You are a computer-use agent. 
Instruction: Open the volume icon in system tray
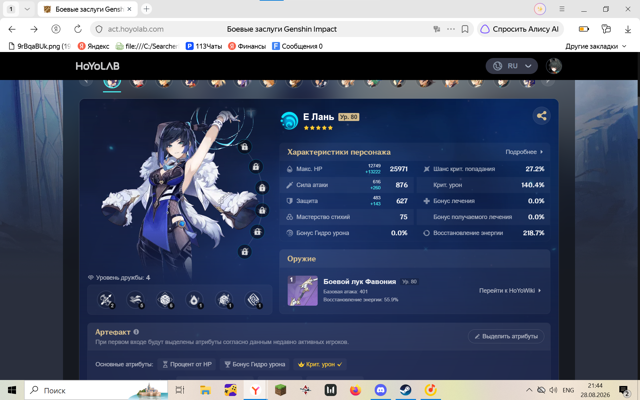click(x=553, y=390)
